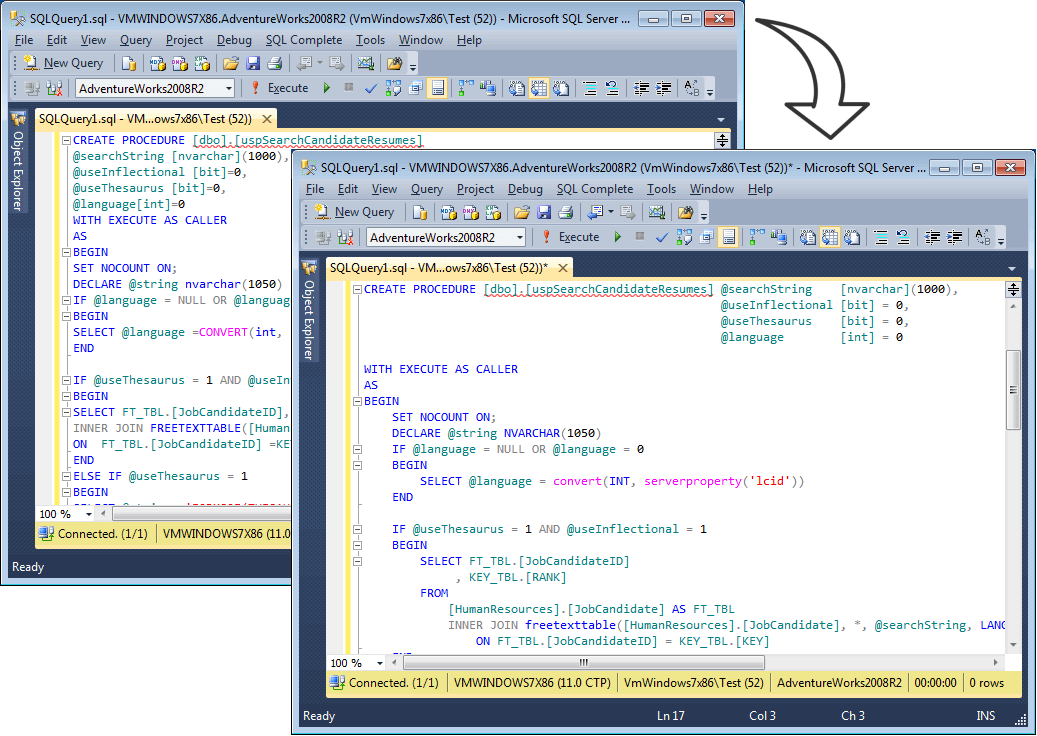Click the folder-with-binoculars icon, front window

pos(685,212)
